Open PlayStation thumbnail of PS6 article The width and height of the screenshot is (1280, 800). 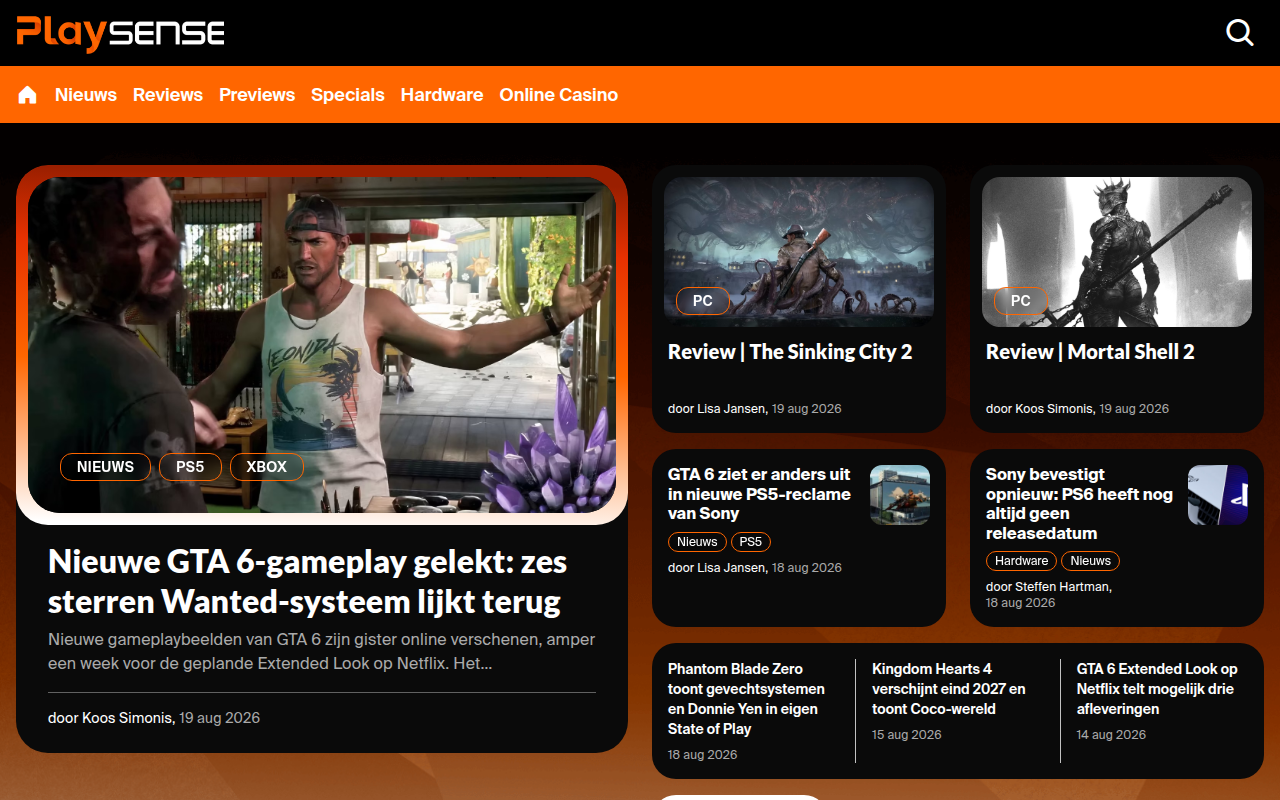click(x=1218, y=495)
